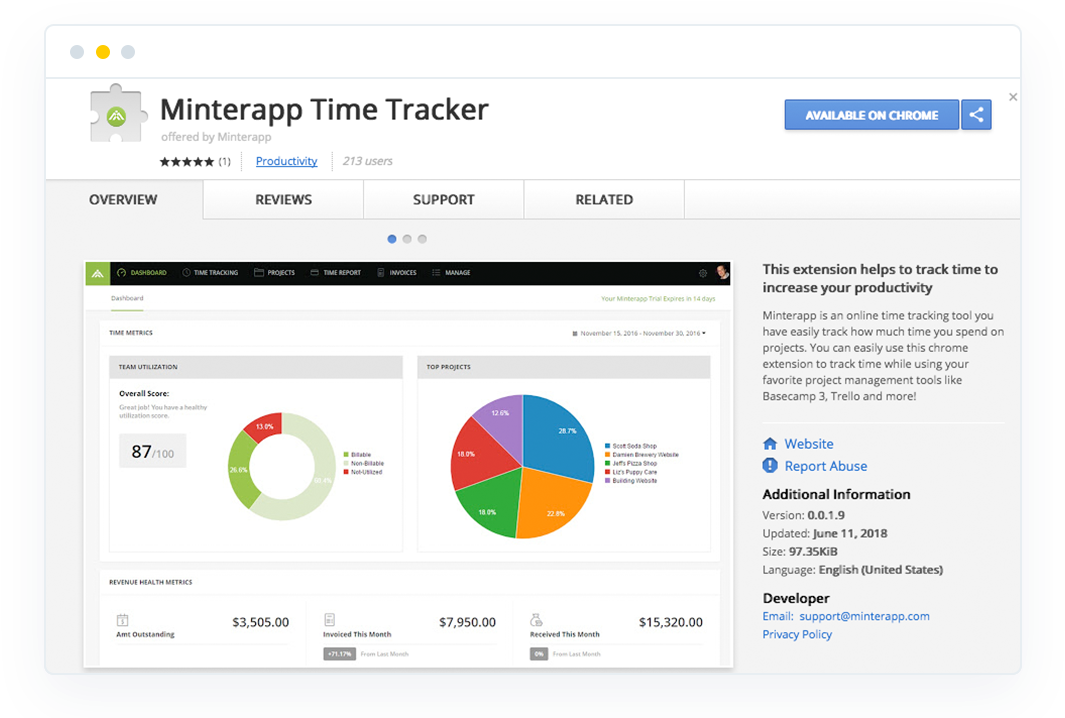Click the Top Projects panel header

564,367
